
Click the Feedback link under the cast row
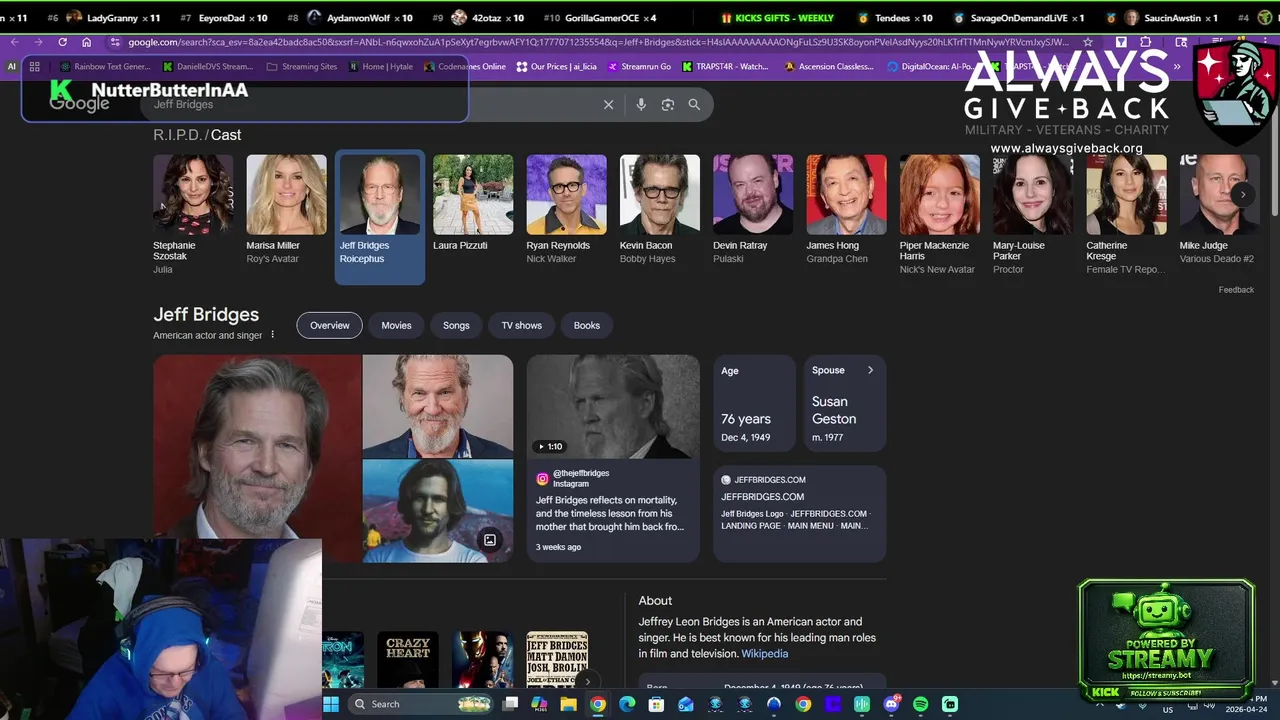pyautogui.click(x=1236, y=290)
